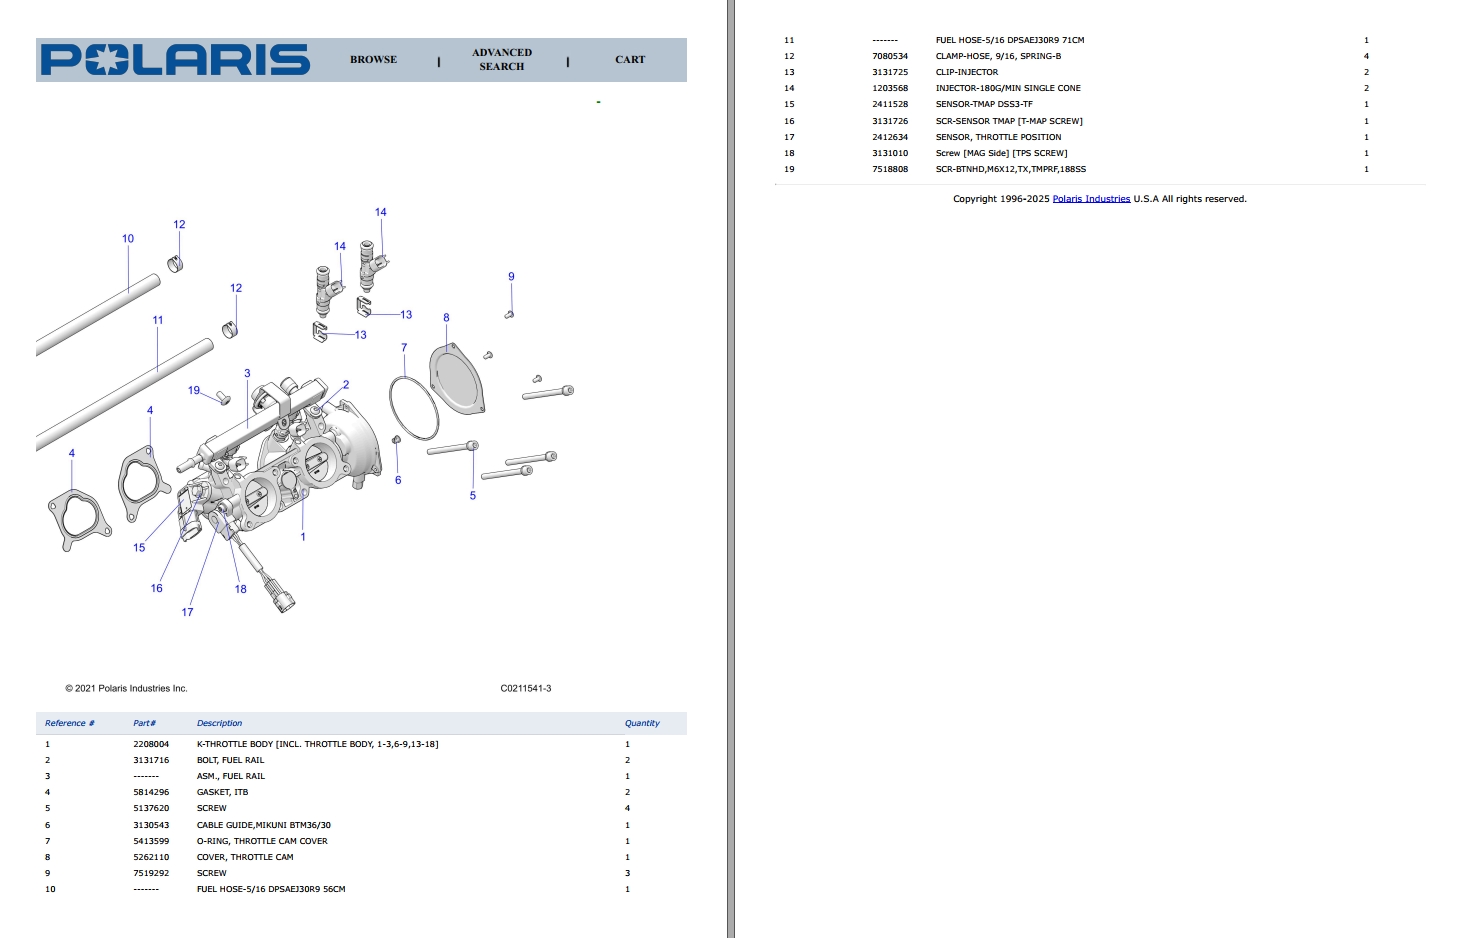
Task: Click the Reference # column header
Action: click(x=70, y=723)
